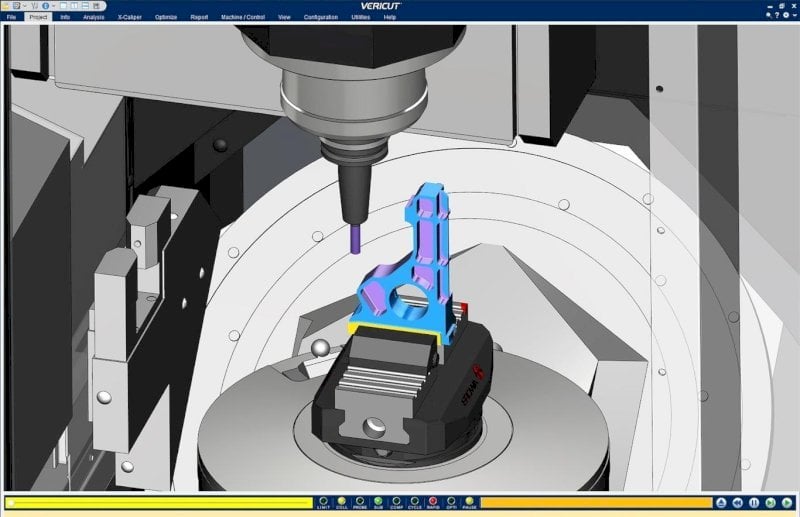This screenshot has width=800, height=517.
Task: Toggle the OPTI status light
Action: tap(451, 503)
